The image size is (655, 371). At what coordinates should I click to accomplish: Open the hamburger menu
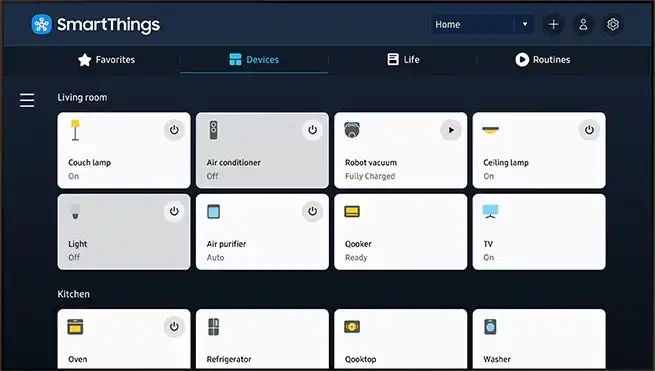(x=27, y=100)
